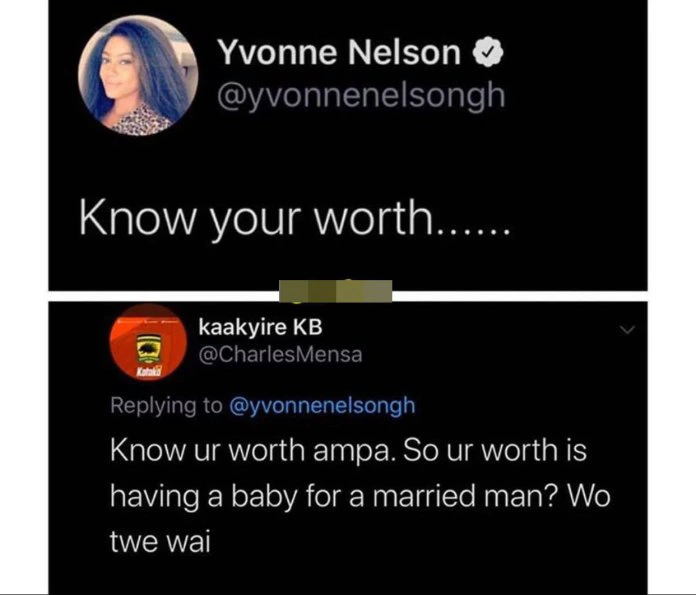Open Yvonne Nelson's round profile picture

tap(138, 75)
